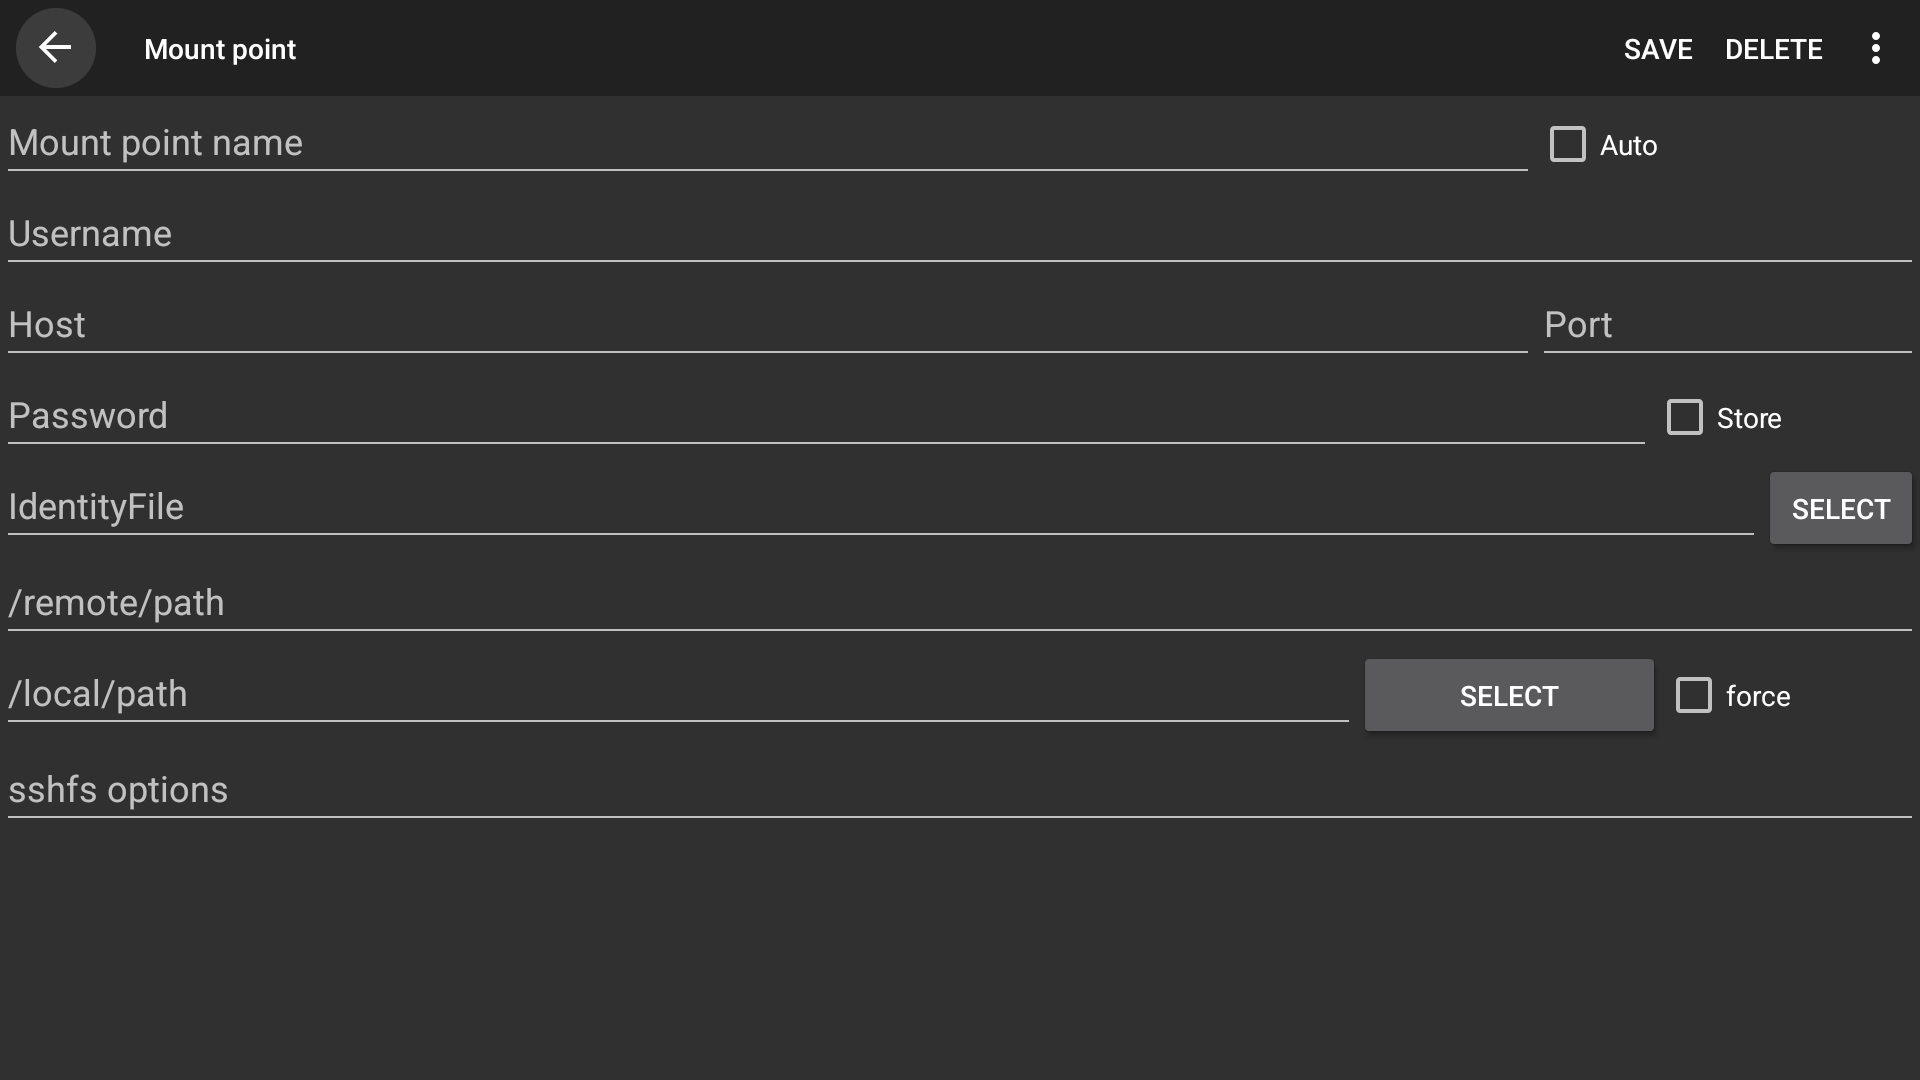This screenshot has width=1920, height=1080.
Task: Click into the Username field
Action: [958, 234]
